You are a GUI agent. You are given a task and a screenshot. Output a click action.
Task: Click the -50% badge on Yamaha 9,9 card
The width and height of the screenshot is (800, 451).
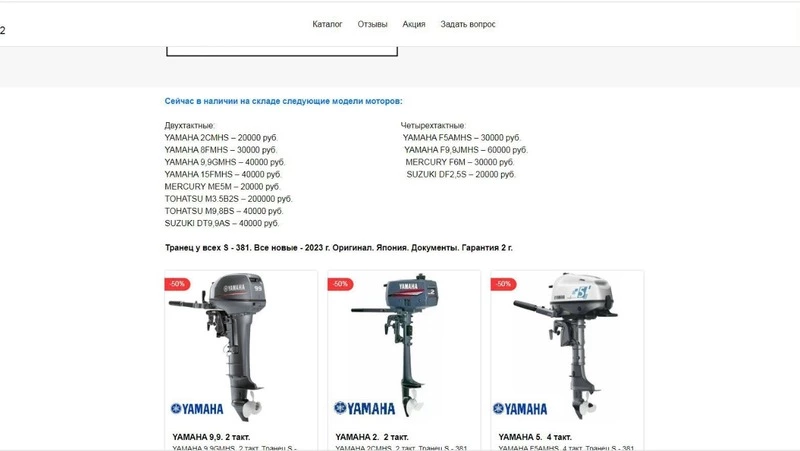pyautogui.click(x=177, y=284)
